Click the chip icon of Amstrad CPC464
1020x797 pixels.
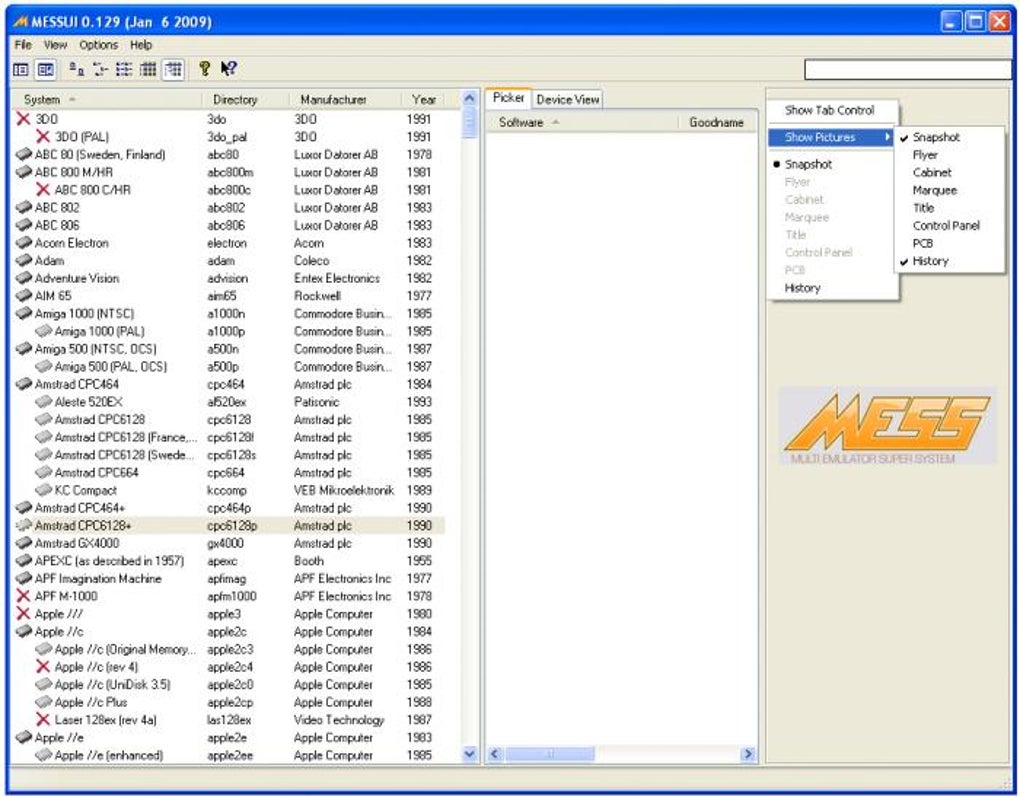pyautogui.click(x=23, y=384)
